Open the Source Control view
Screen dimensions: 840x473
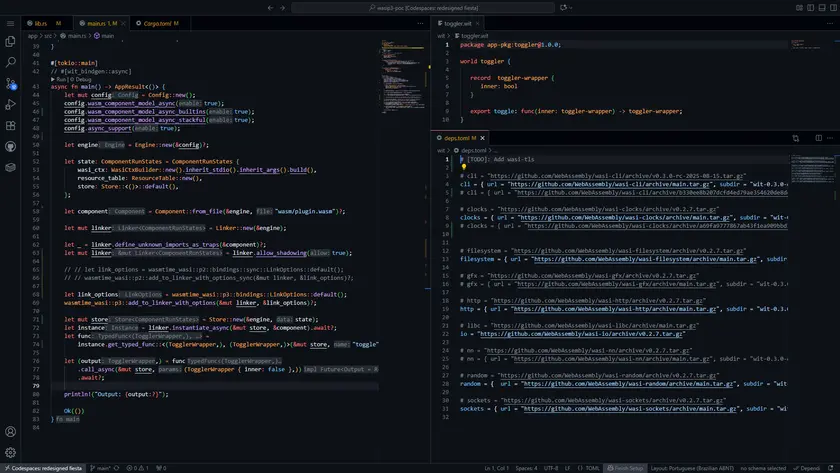pos(11,84)
